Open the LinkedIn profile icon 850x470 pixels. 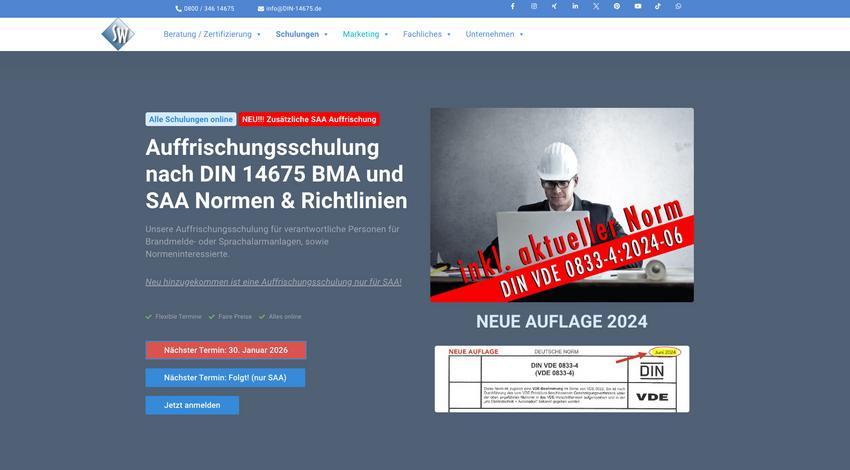(x=575, y=7)
